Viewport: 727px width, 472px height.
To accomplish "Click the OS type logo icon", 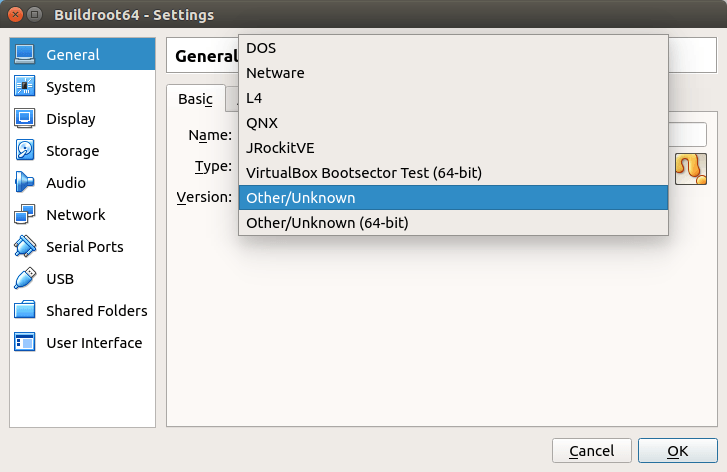I will (x=690, y=169).
